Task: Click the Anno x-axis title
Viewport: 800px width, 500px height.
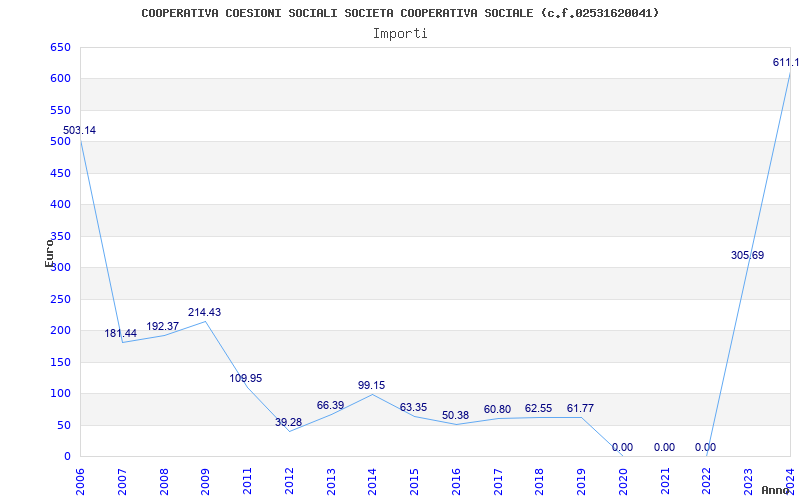Action: click(x=776, y=490)
